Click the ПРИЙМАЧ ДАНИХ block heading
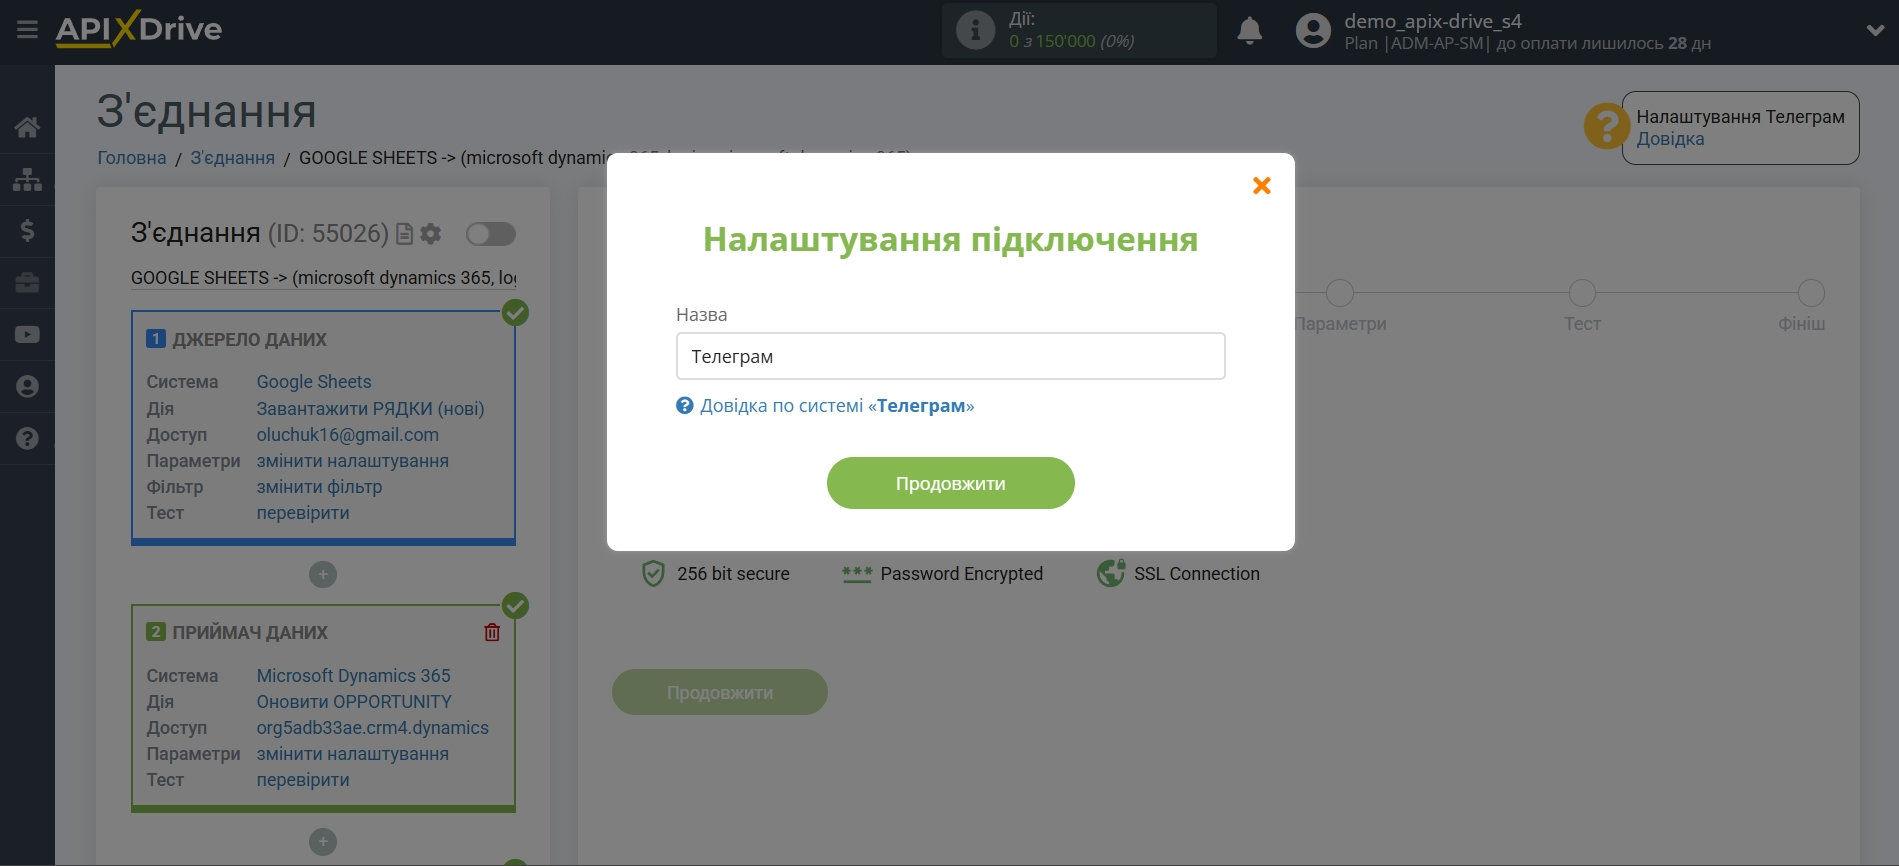The width and height of the screenshot is (1899, 866). (x=250, y=633)
